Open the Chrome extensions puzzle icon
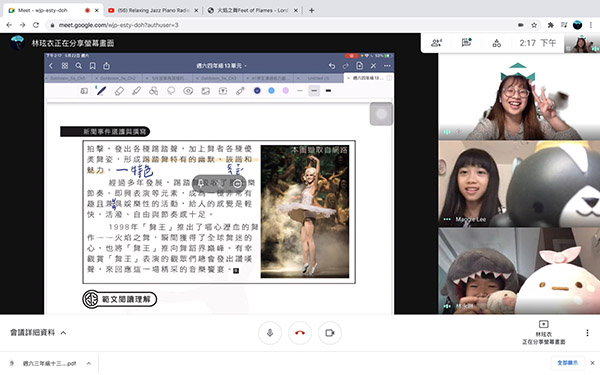The width and height of the screenshot is (600, 375). [551, 25]
